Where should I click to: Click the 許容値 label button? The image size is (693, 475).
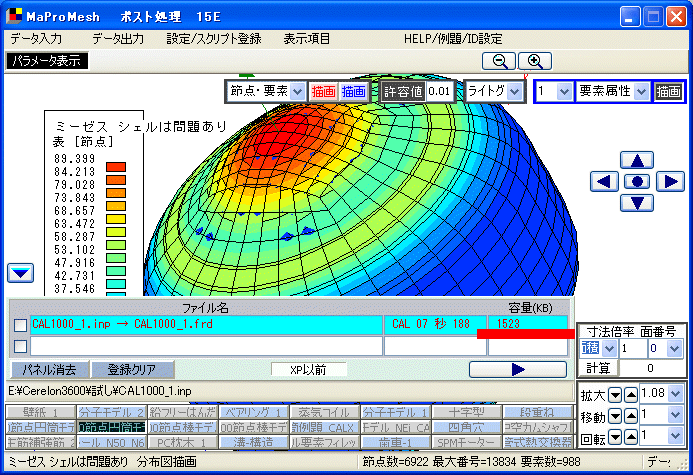coord(404,92)
